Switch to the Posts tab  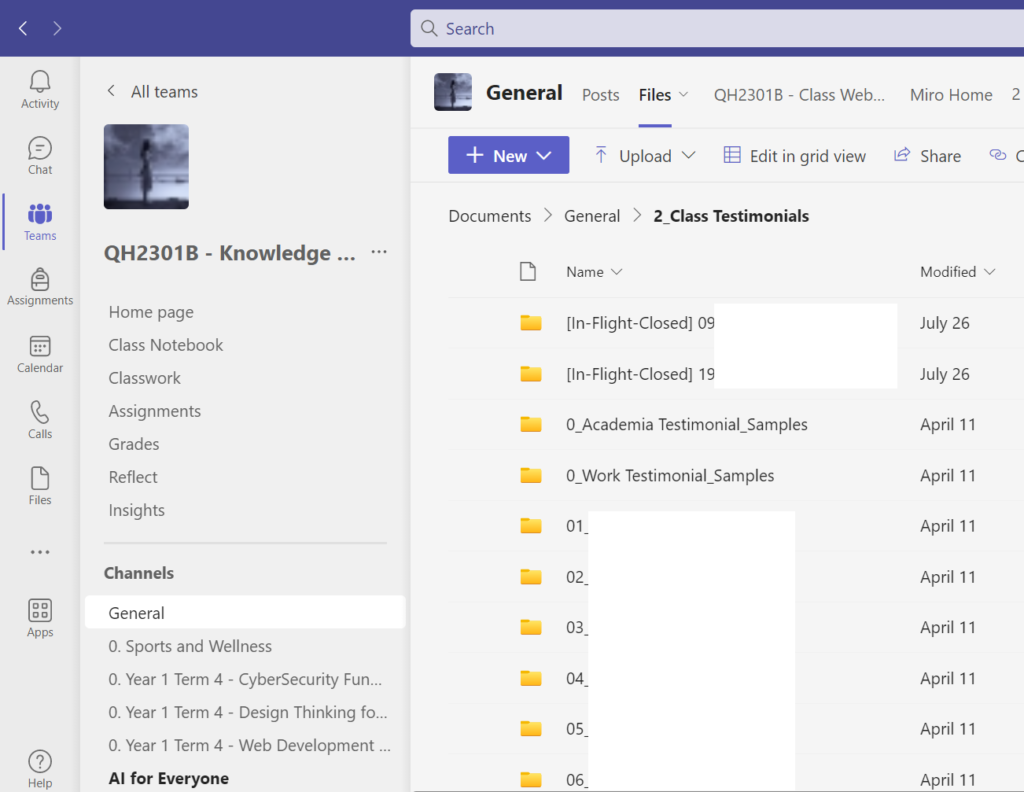[x=600, y=95]
